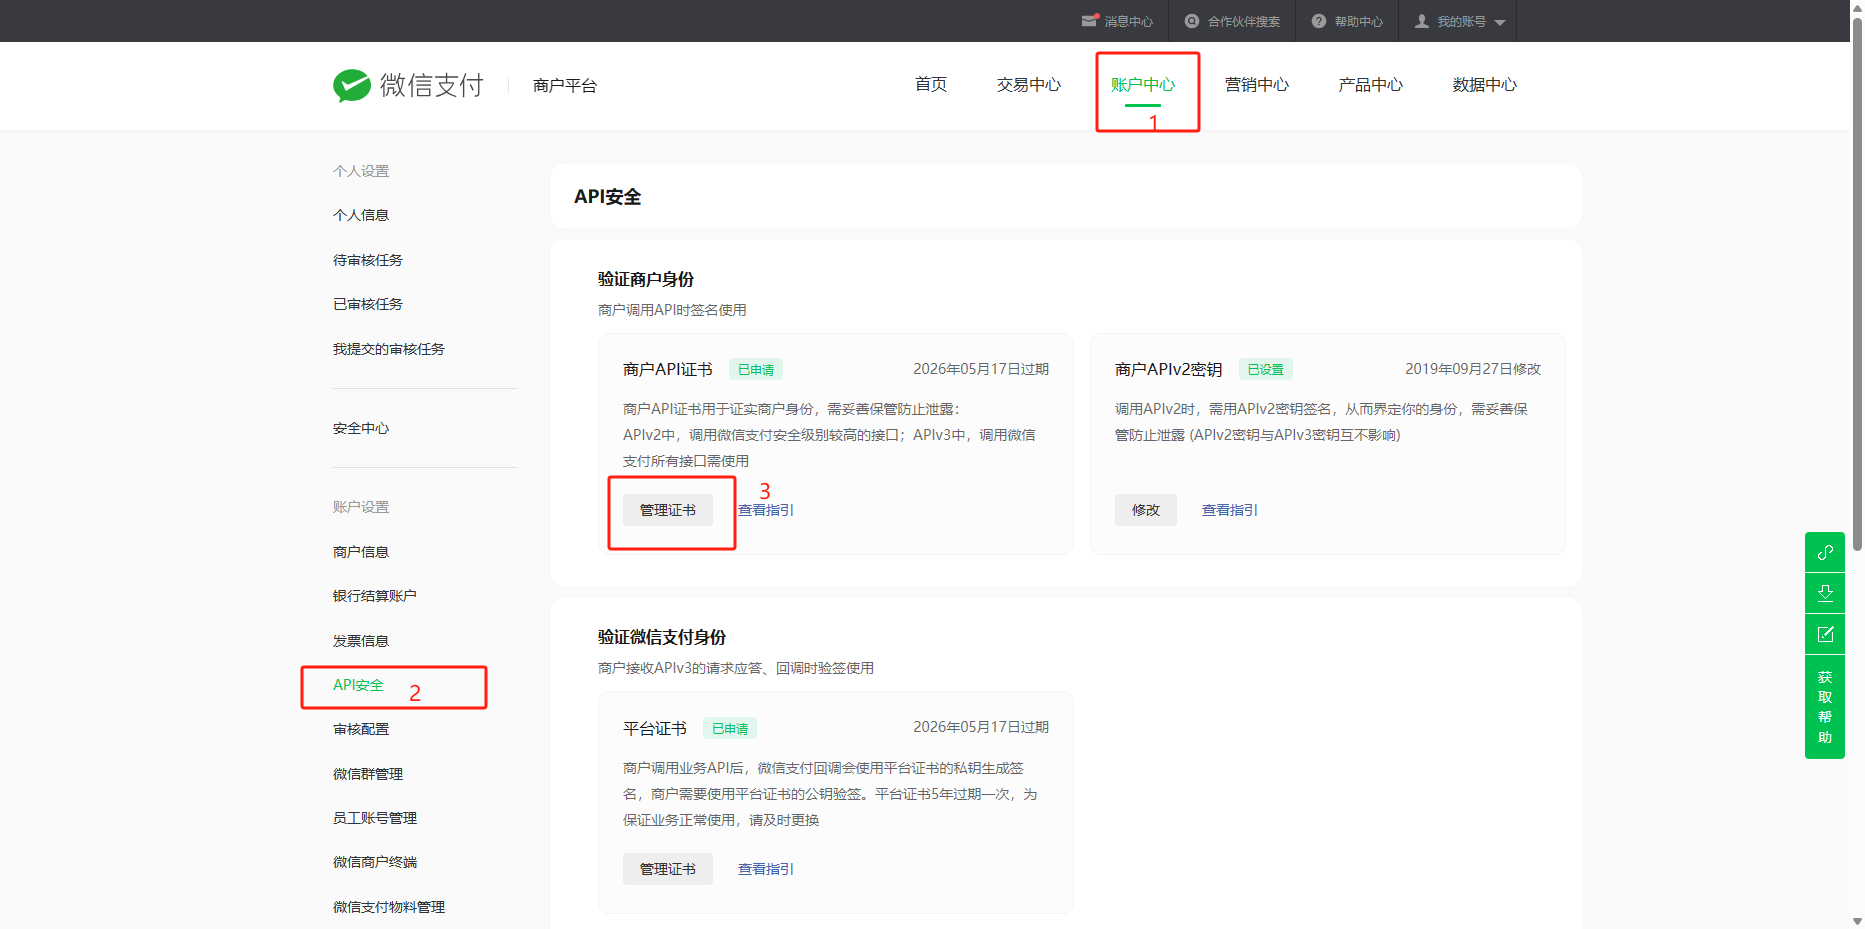The height and width of the screenshot is (929, 1865).
Task: Select 银行结算账户 in the sidebar
Action: 375,596
